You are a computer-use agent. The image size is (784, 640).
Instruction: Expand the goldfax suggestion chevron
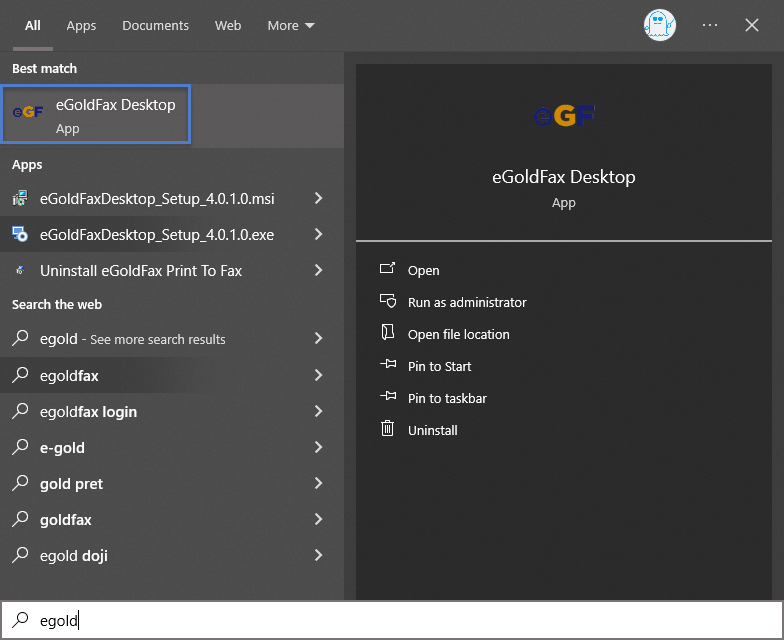pyautogui.click(x=318, y=519)
